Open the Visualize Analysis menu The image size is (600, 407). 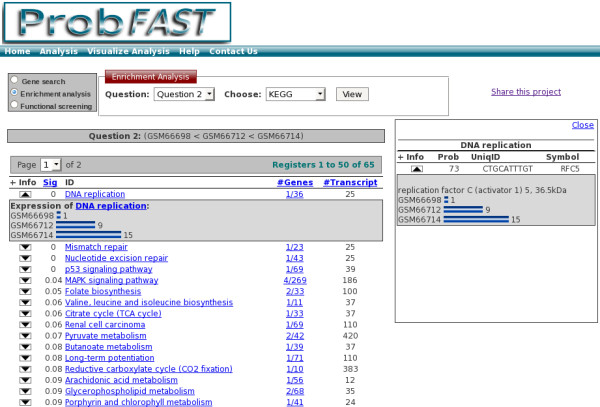tap(131, 51)
